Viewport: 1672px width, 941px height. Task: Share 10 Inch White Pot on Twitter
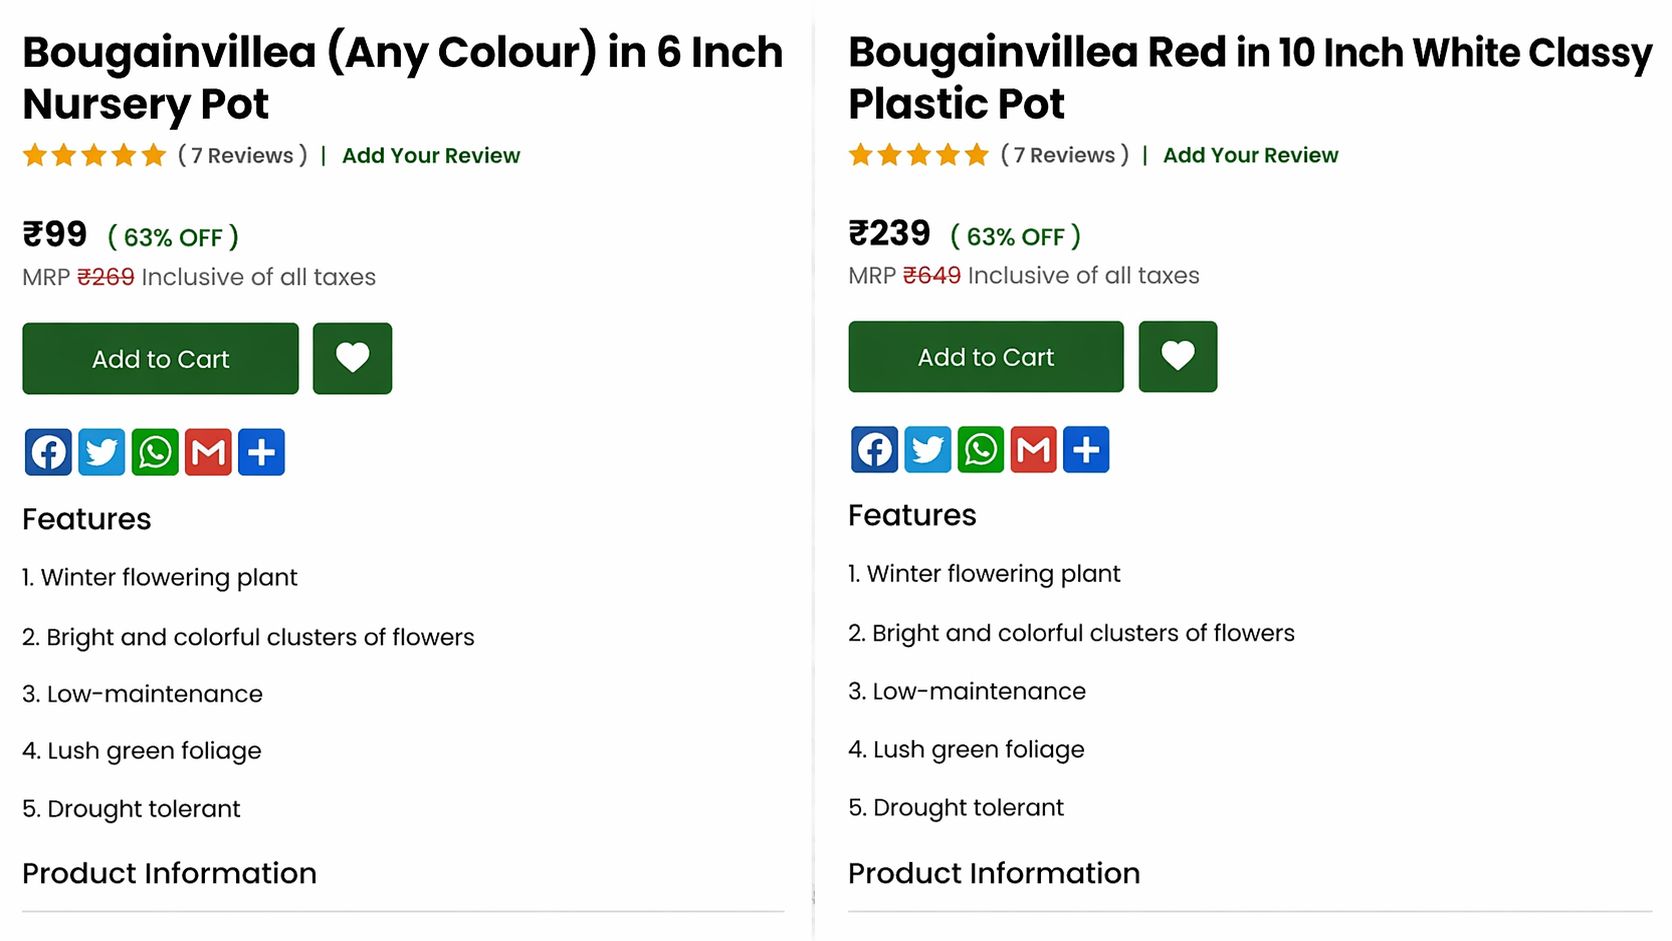[x=928, y=449]
